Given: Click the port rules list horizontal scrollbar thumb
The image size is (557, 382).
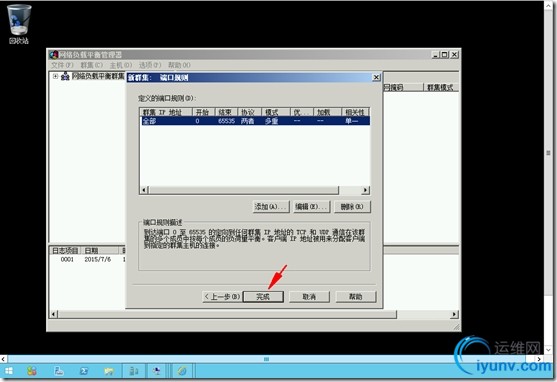Looking at the screenshot, I should (x=244, y=190).
